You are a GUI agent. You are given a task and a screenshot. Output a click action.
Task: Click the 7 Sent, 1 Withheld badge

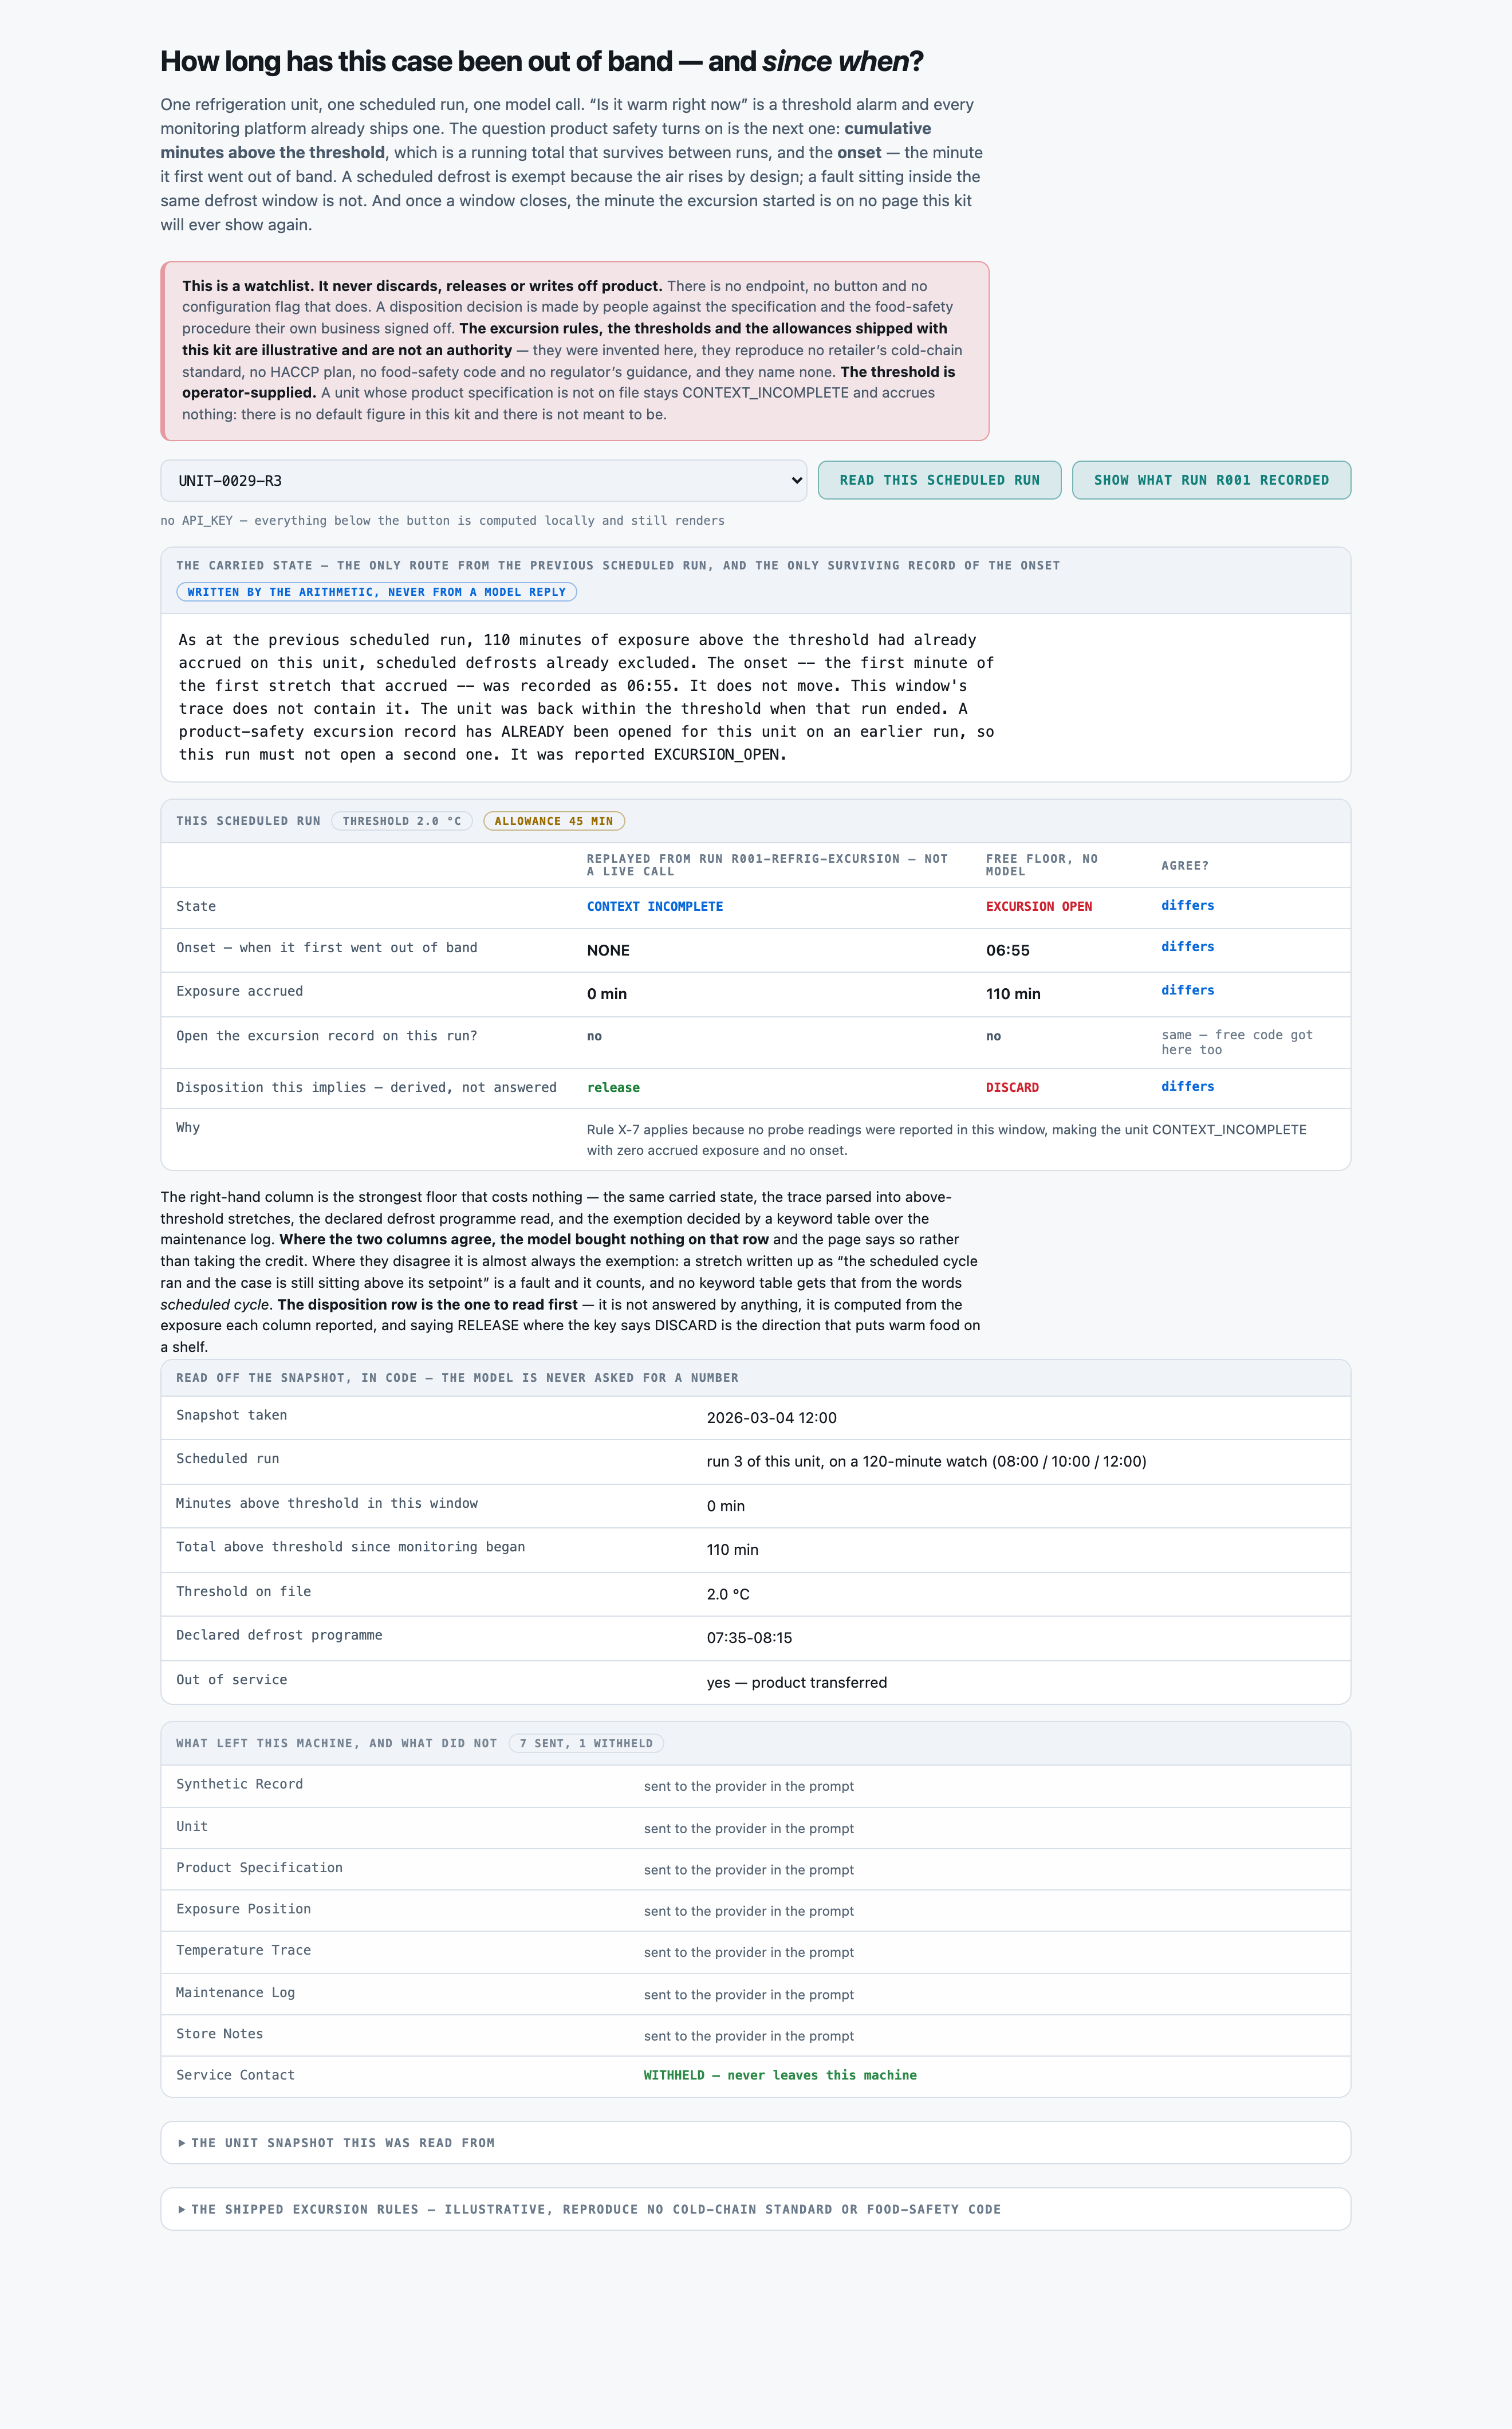click(x=586, y=1743)
